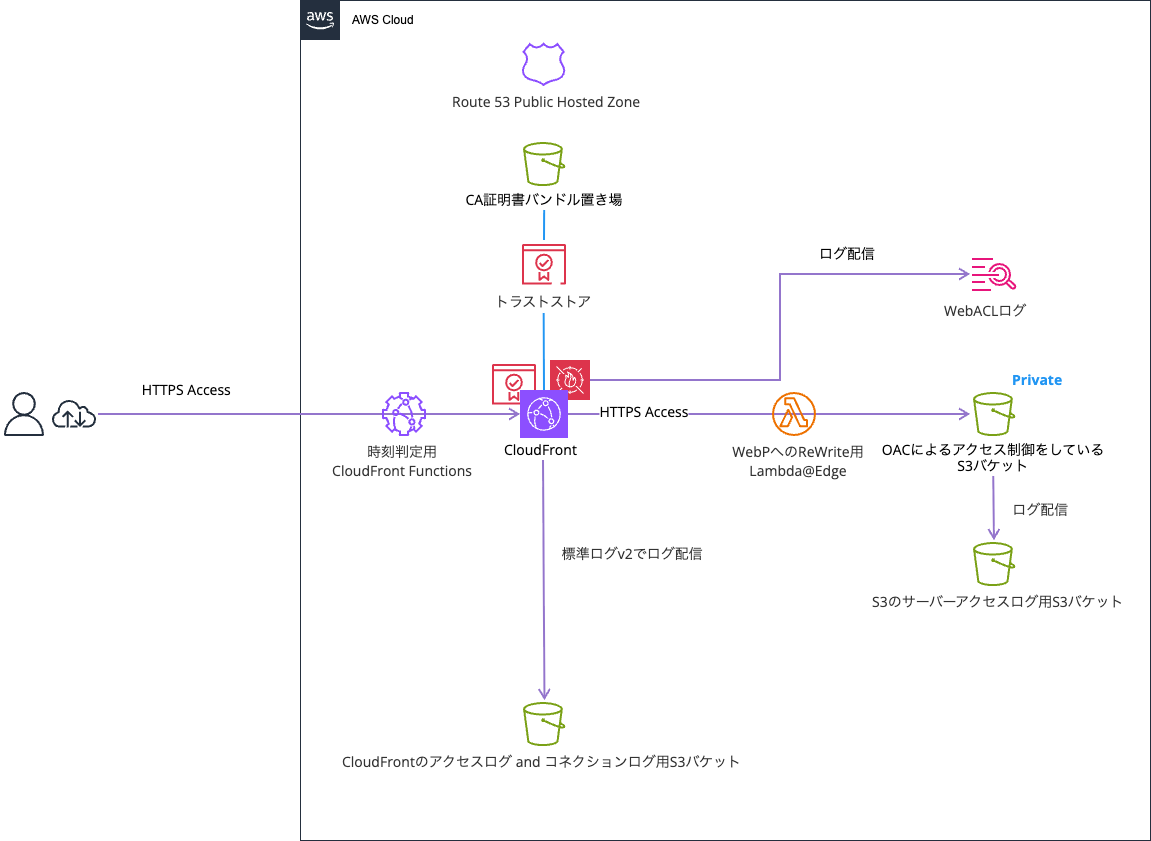Select the AWS Cloud title text
The width and height of the screenshot is (1151, 841).
tap(382, 20)
